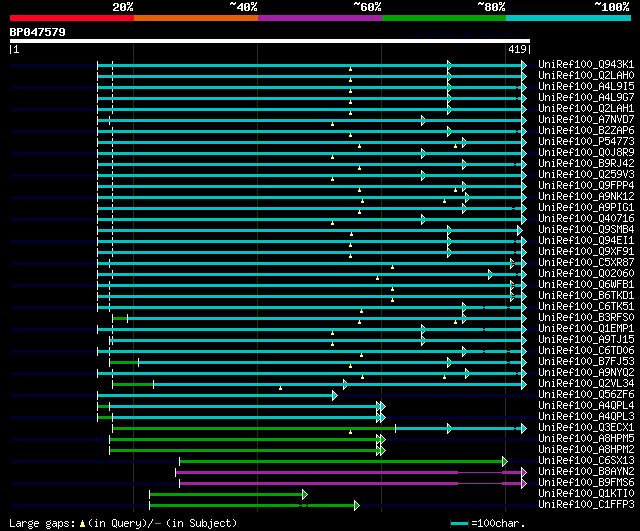The height and width of the screenshot is (531, 640).
Task: Select the UniRef100_B2ZAP6 label
Action: coord(586,131)
